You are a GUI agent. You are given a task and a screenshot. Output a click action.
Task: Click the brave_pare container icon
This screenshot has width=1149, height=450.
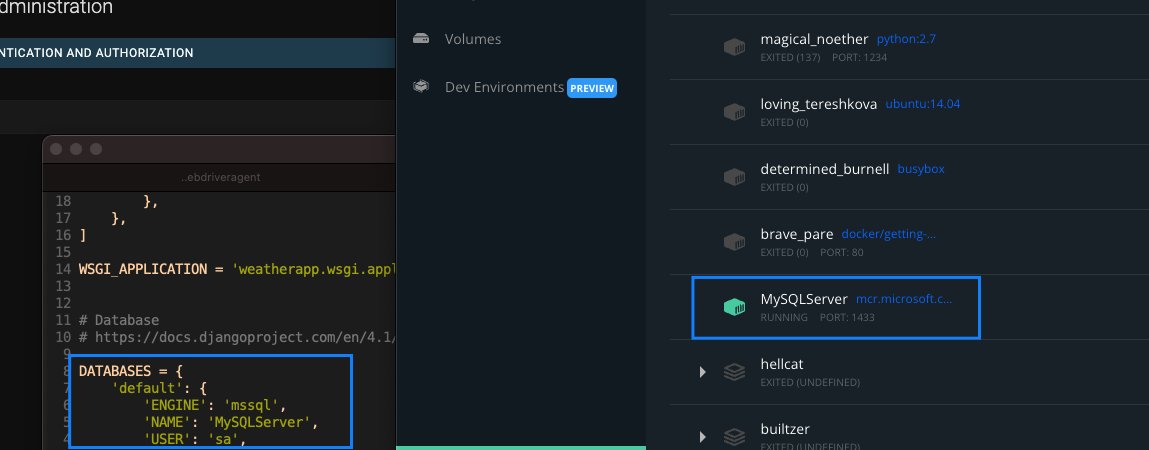point(734,242)
